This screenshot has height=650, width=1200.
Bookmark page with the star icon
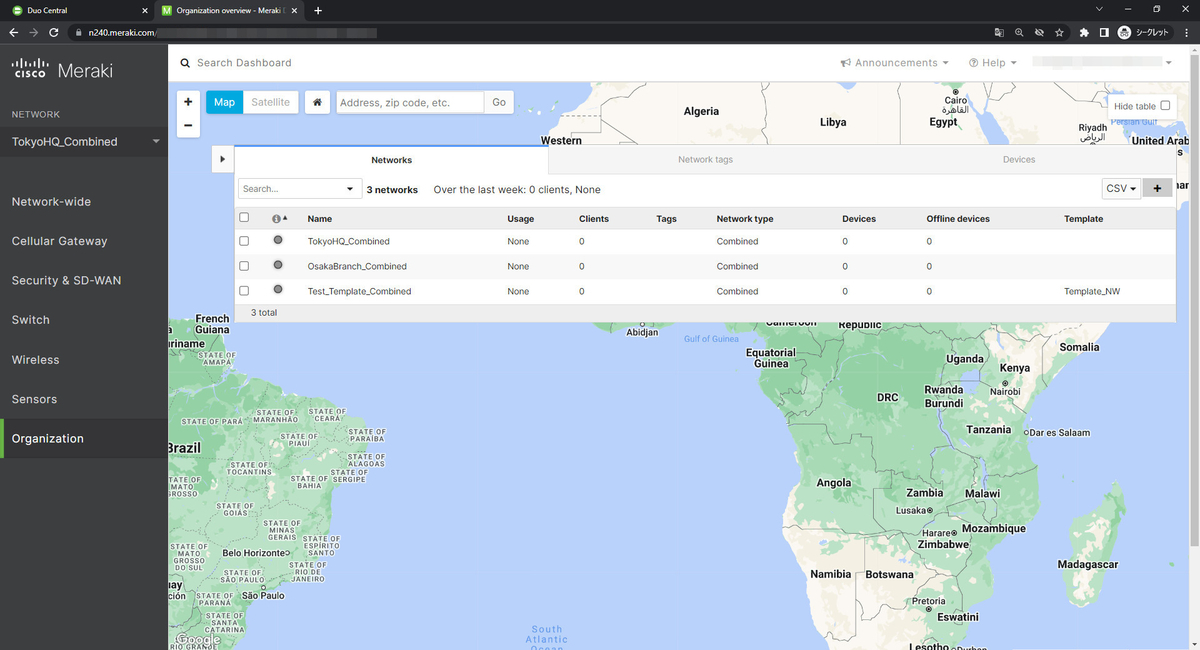pyautogui.click(x=1059, y=32)
